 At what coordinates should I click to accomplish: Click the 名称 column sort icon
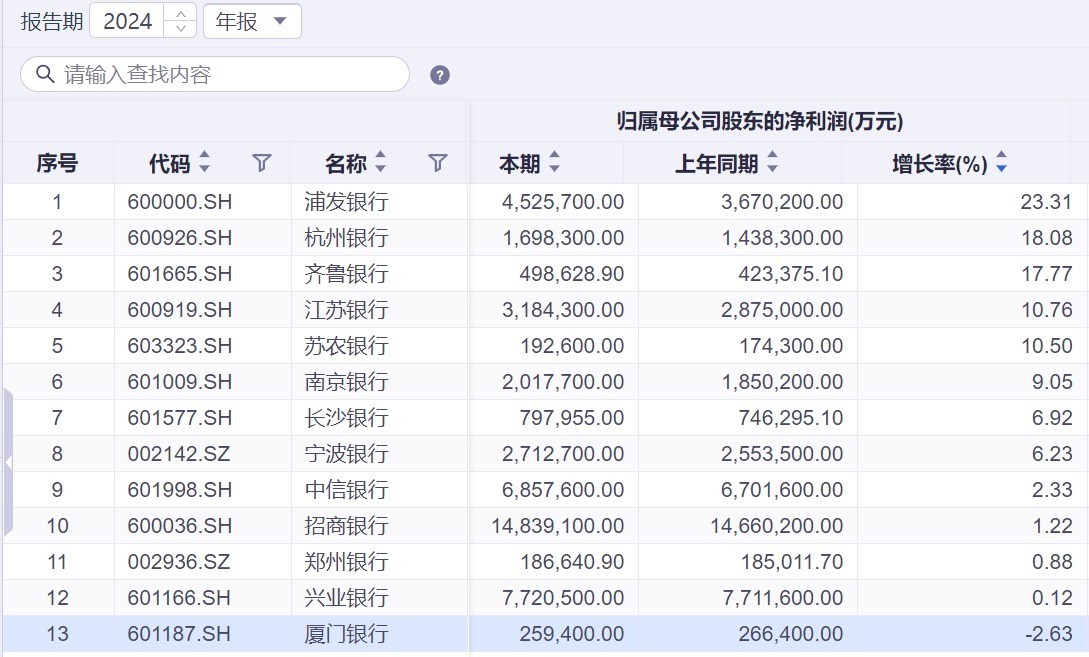click(x=379, y=161)
